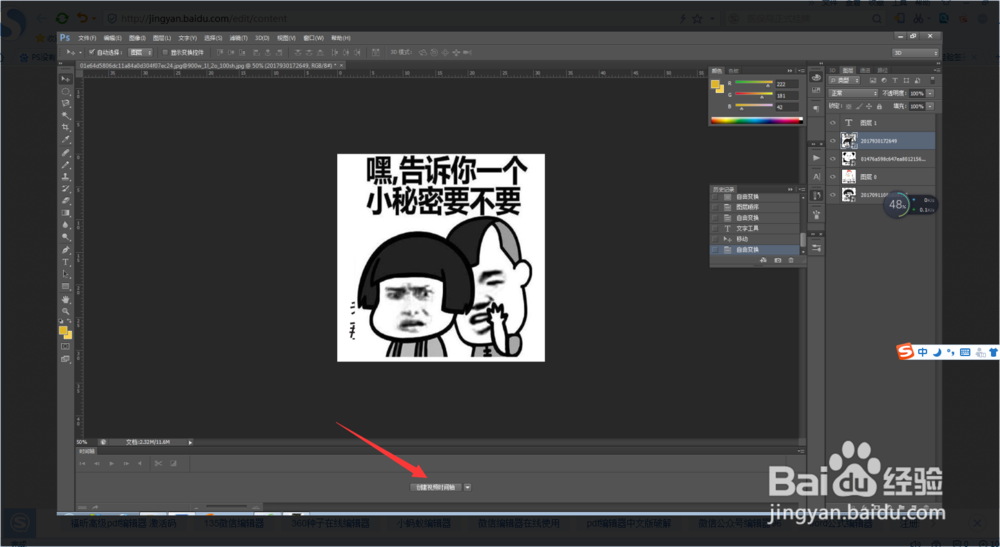Create new snapshot in History panel

click(777, 260)
